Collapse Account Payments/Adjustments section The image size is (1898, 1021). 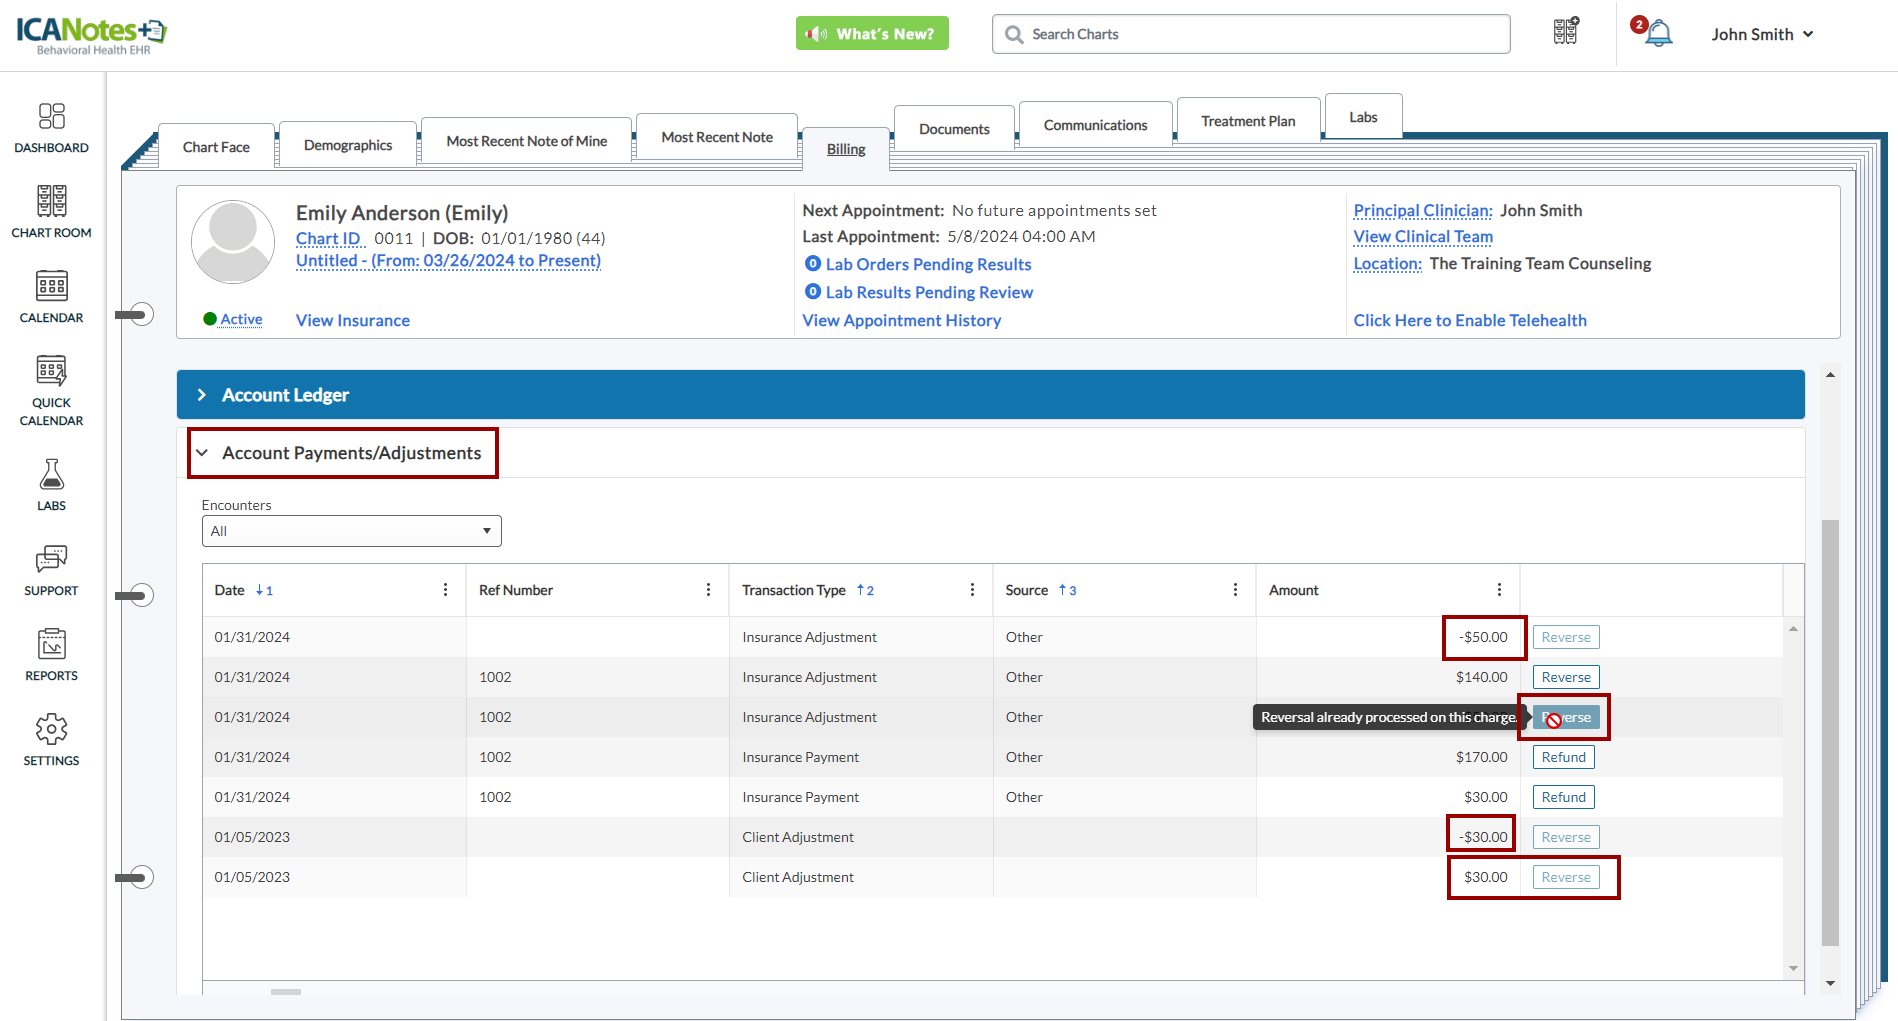(x=202, y=453)
